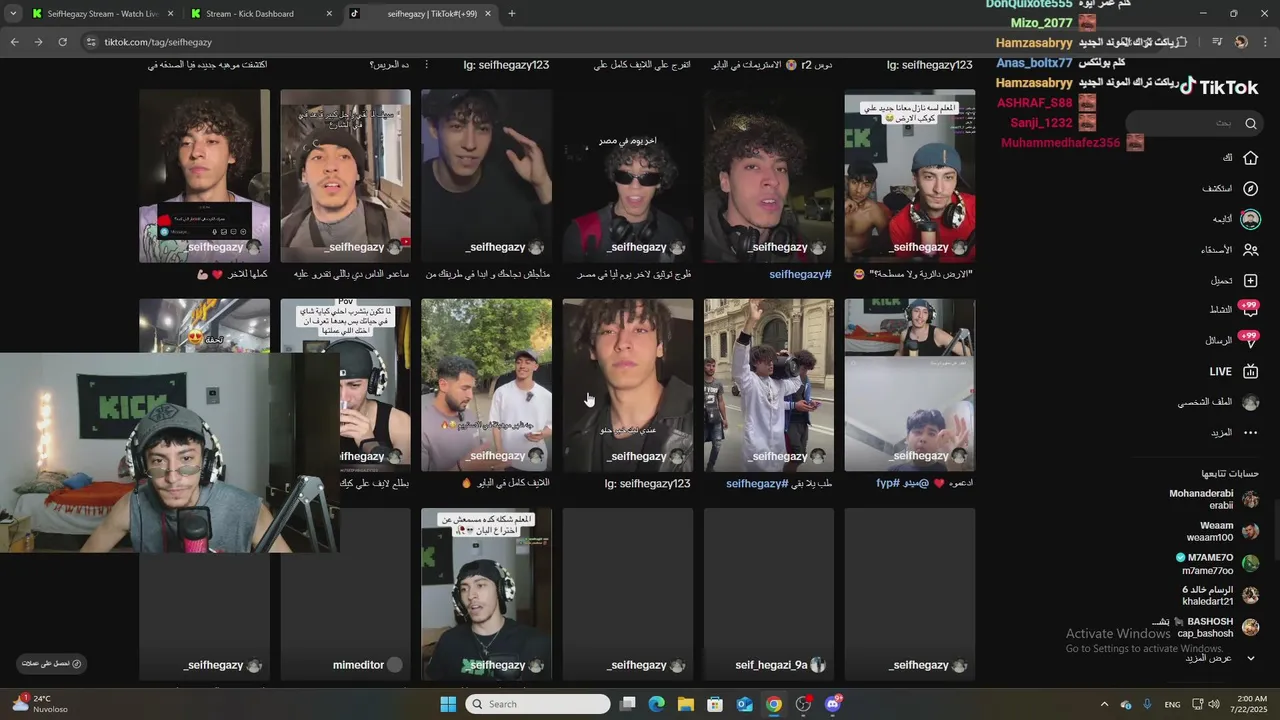This screenshot has height=720, width=1280.
Task: Click the 'lg: seifhegazy123' caption under leather-jacket video
Action: (647, 483)
